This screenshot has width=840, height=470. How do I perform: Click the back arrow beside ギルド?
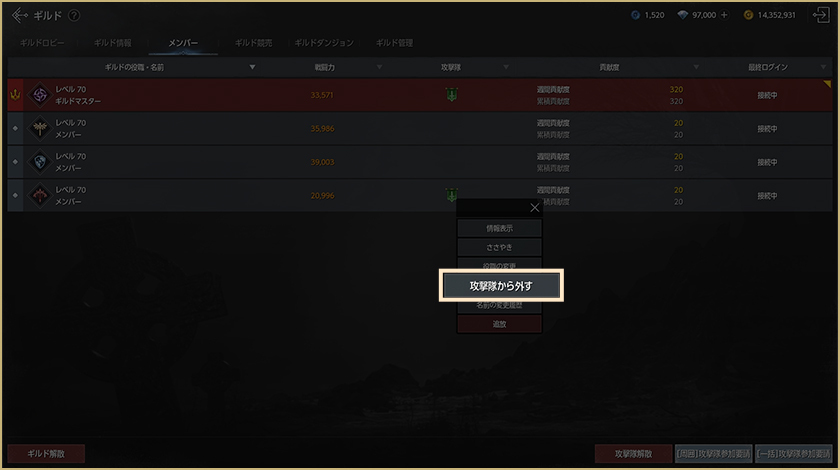coord(20,15)
